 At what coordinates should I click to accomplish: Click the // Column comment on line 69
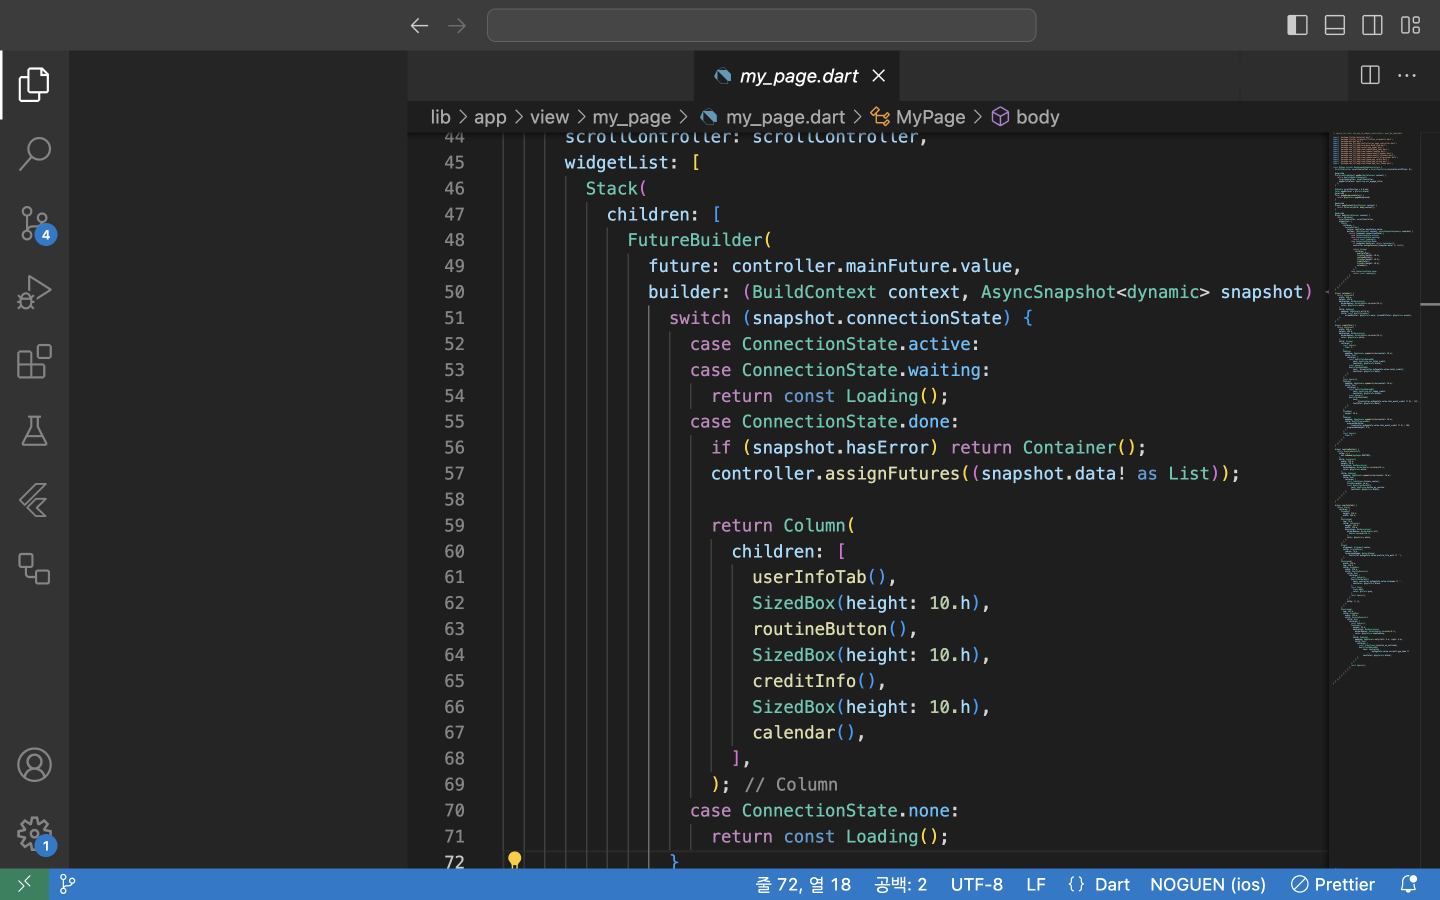pos(791,784)
